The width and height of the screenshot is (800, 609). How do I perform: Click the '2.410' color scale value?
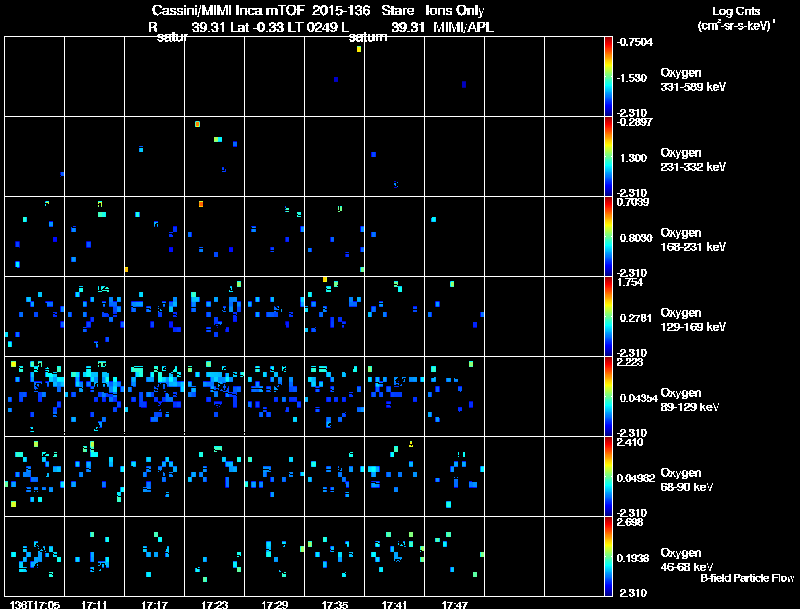pyautogui.click(x=630, y=442)
